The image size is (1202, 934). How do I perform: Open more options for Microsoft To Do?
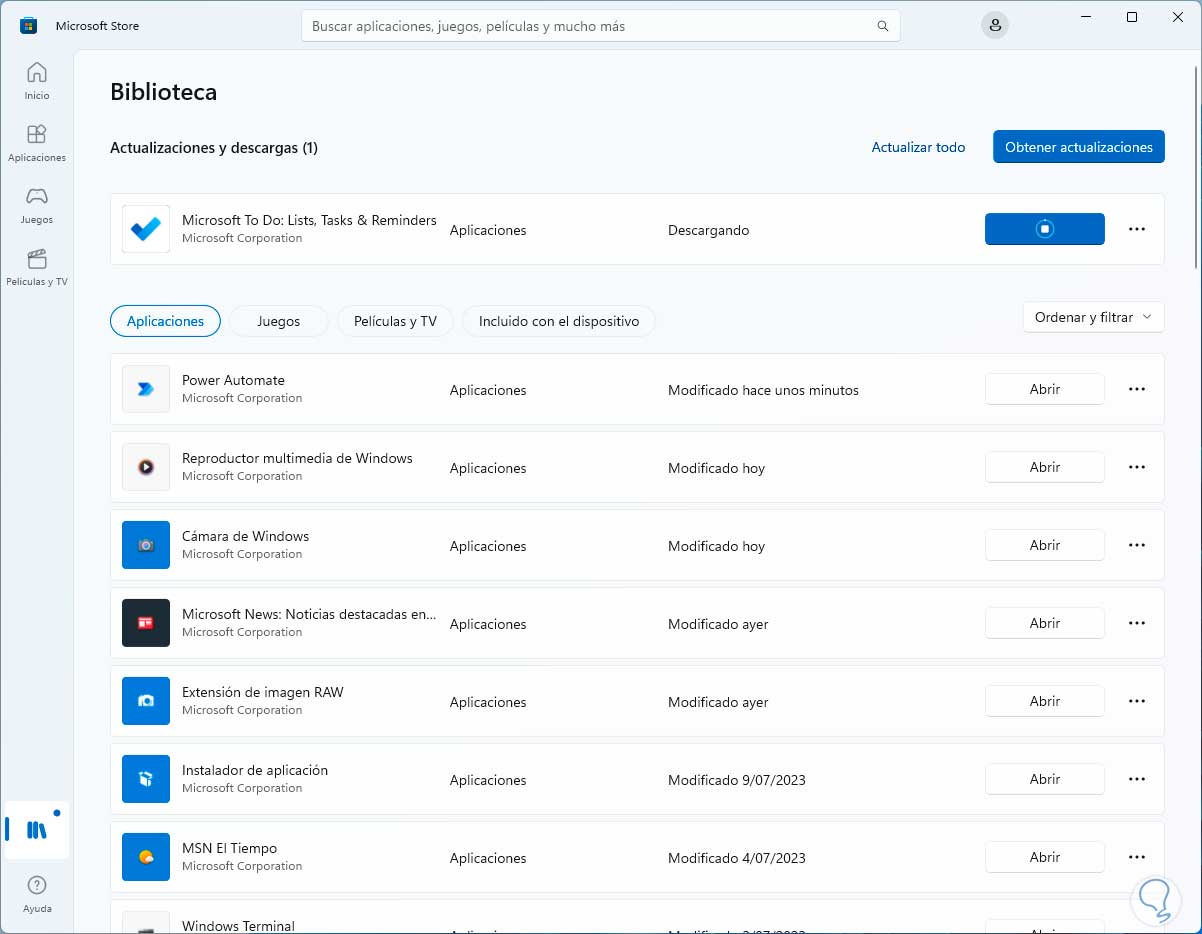pyautogui.click(x=1136, y=229)
